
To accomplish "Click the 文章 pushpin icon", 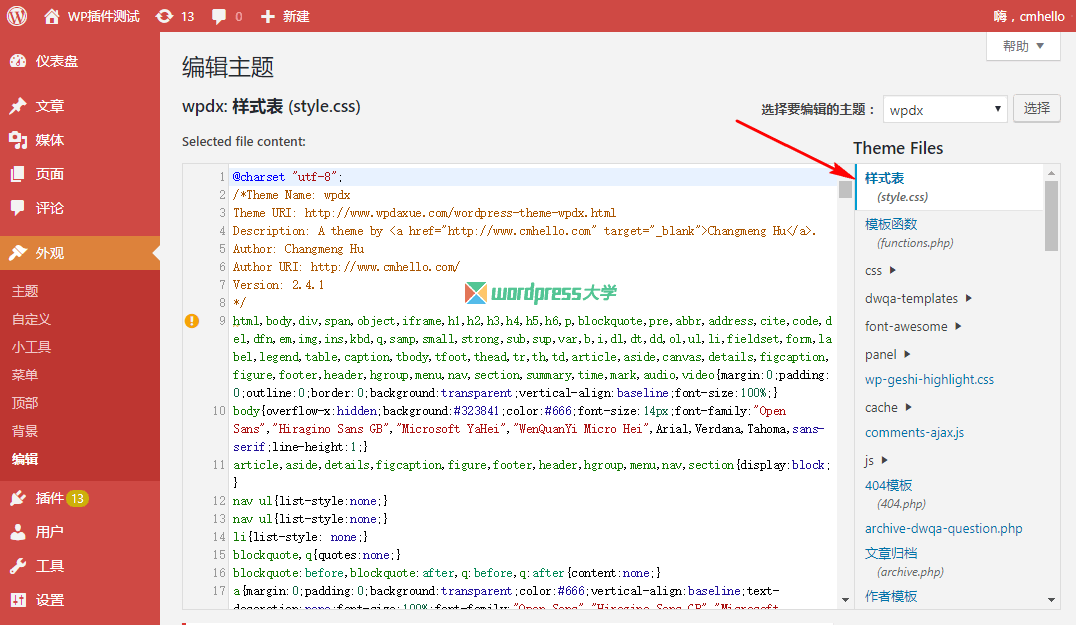I will pyautogui.click(x=18, y=106).
